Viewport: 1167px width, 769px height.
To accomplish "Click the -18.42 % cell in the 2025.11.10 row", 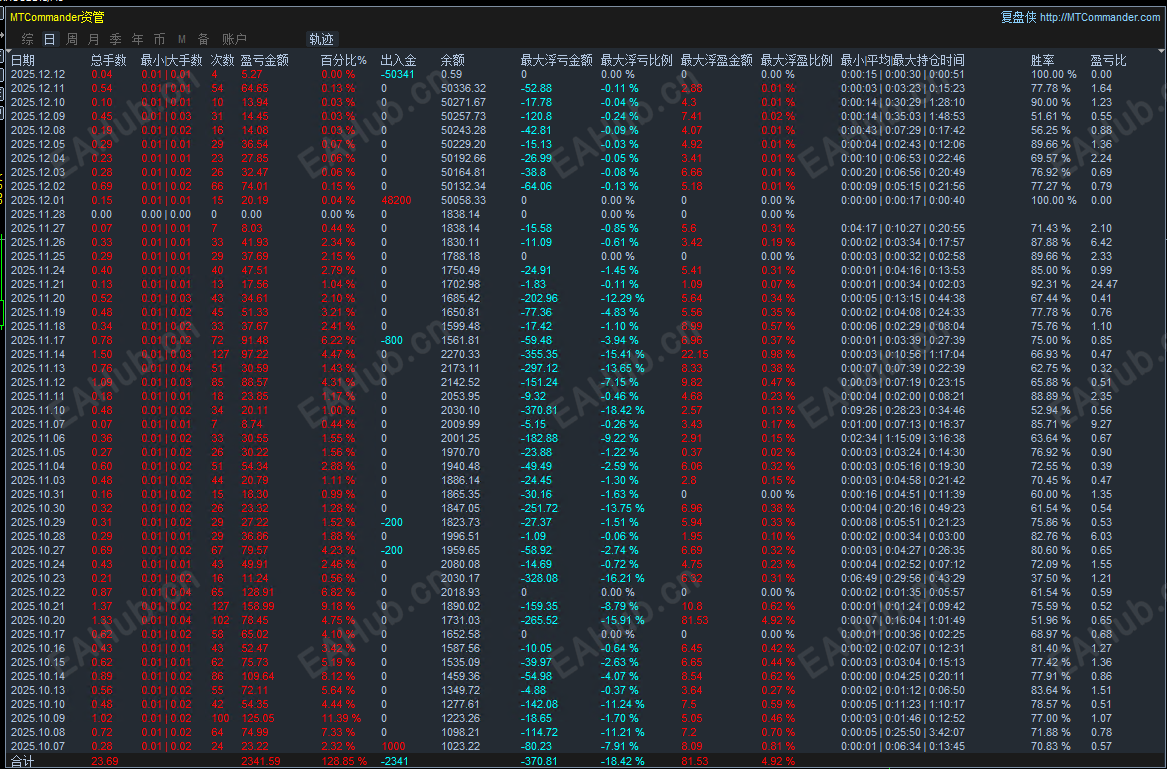I will [x=622, y=410].
